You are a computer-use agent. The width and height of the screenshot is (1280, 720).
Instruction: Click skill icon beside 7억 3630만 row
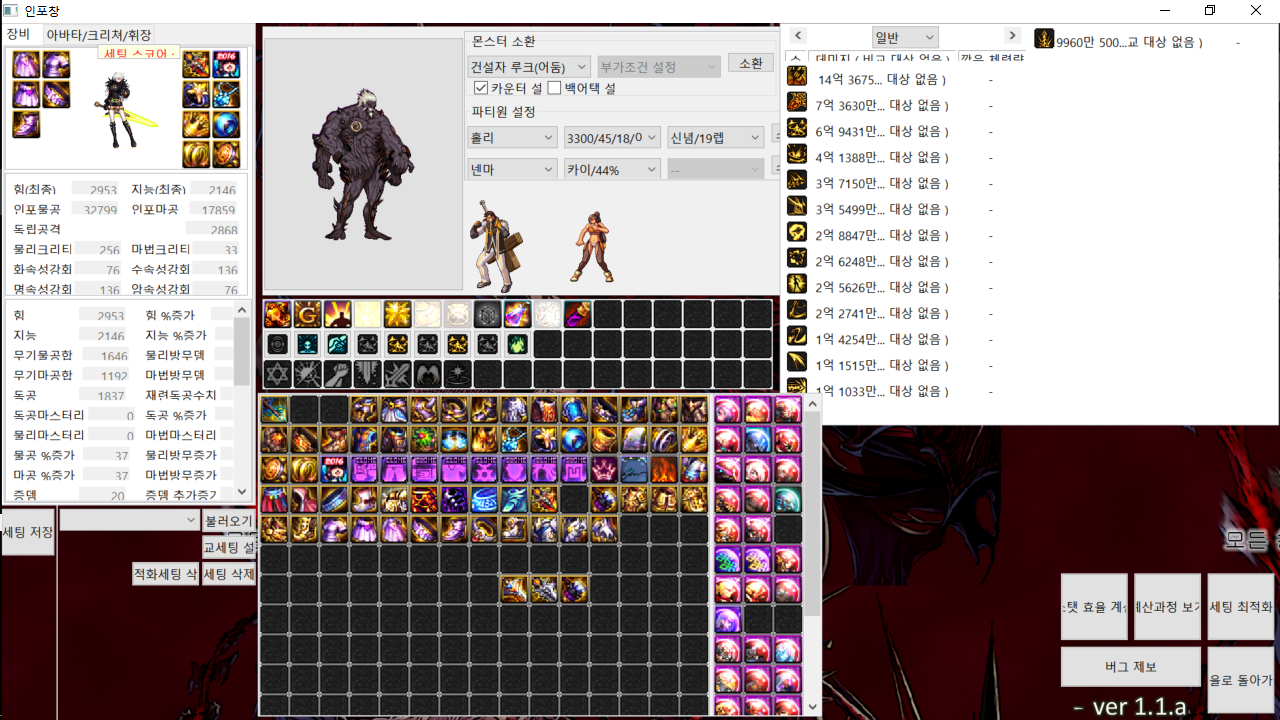(797, 102)
